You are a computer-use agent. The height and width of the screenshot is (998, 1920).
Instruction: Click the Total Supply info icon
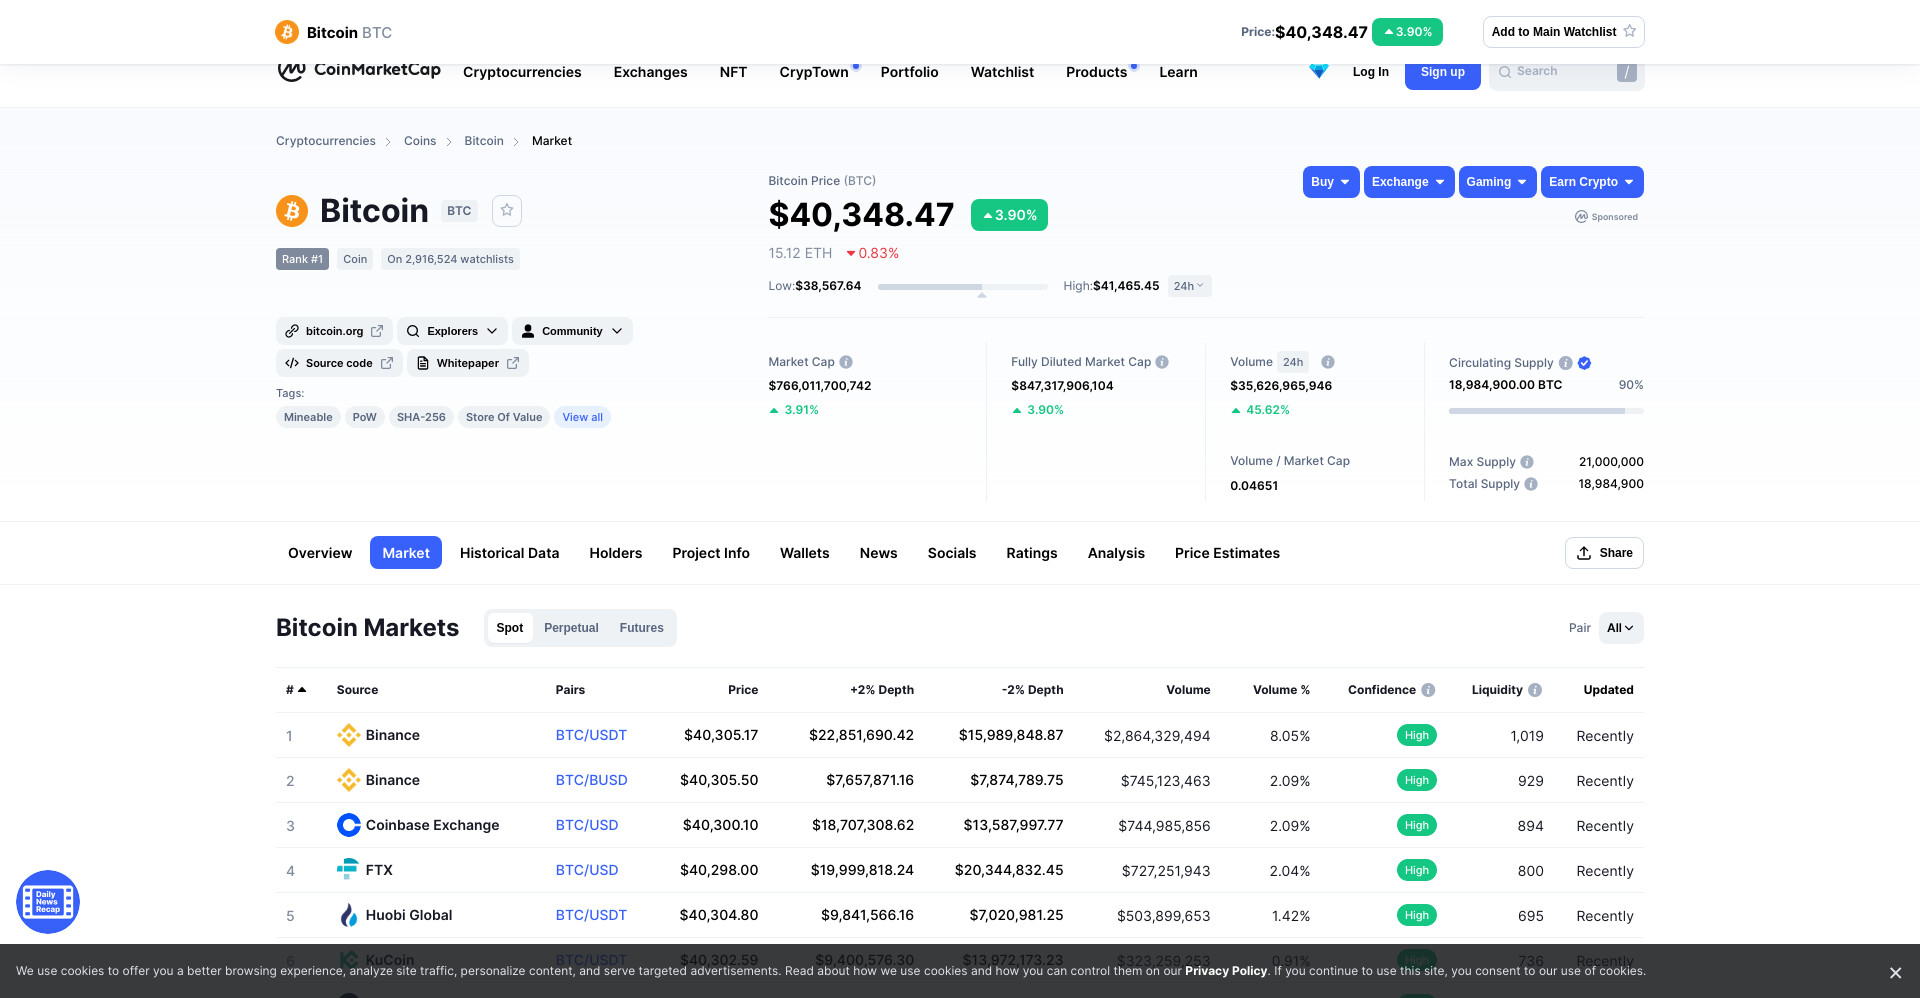coord(1531,484)
